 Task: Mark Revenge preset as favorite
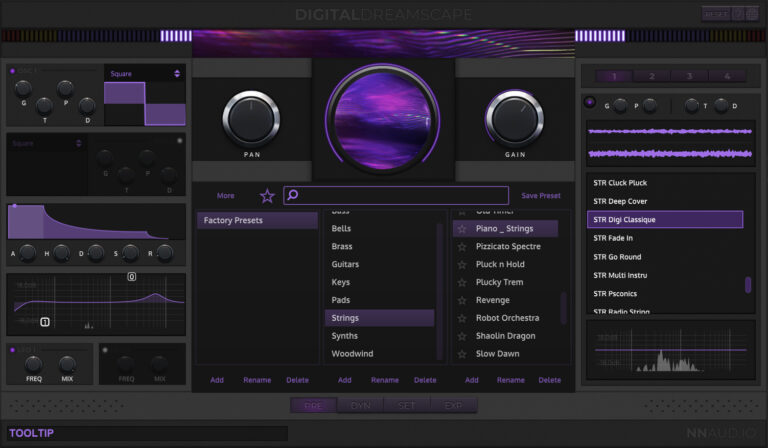(x=461, y=300)
